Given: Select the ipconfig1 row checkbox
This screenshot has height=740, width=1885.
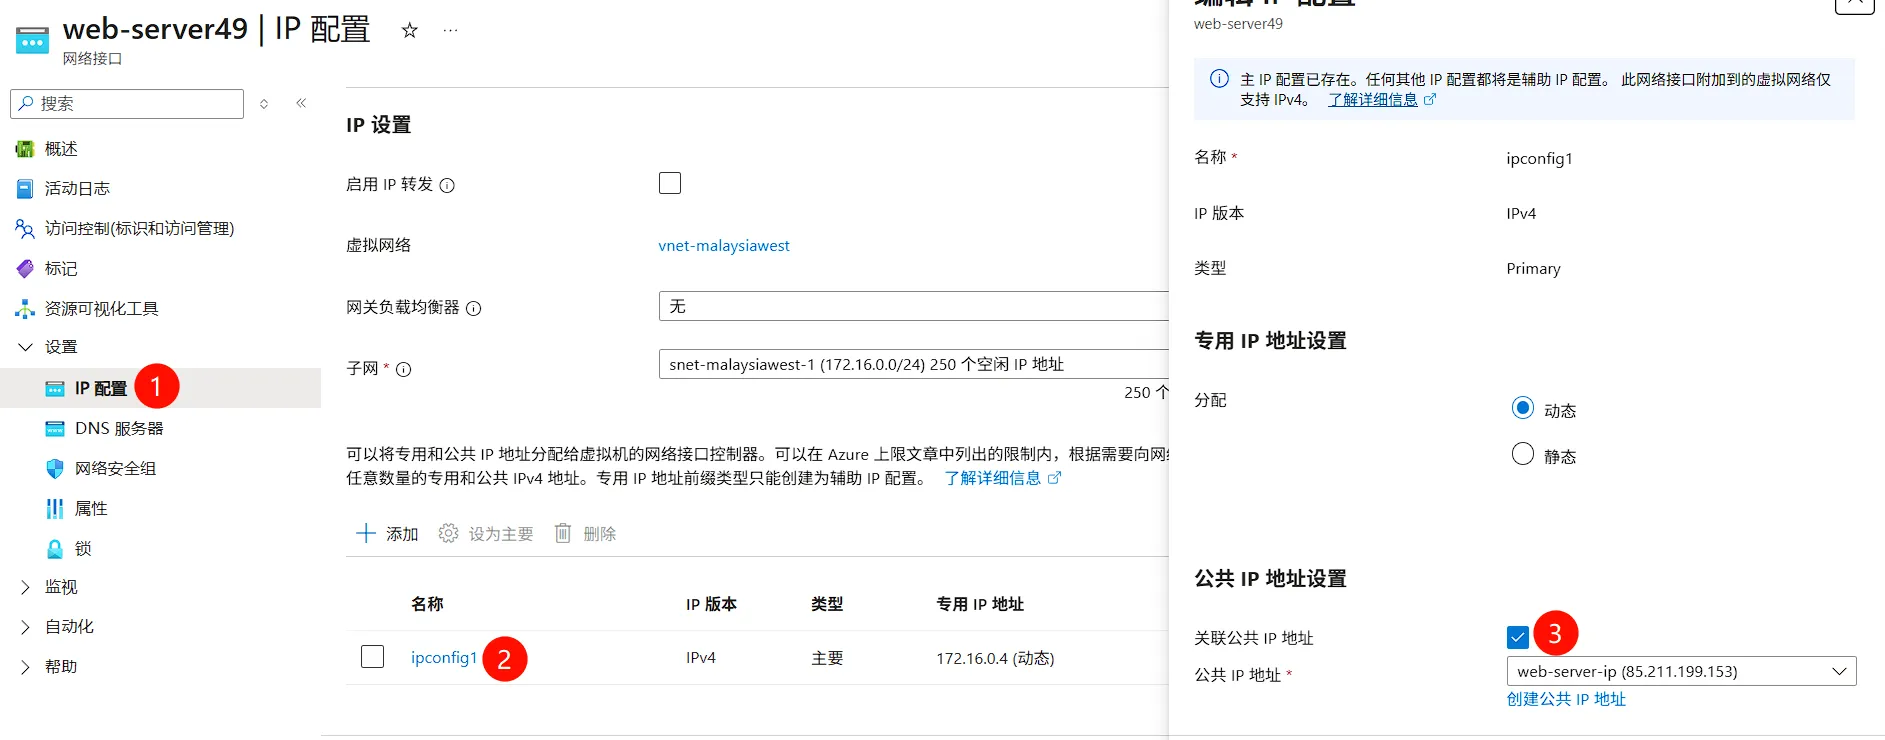Looking at the screenshot, I should tap(372, 657).
